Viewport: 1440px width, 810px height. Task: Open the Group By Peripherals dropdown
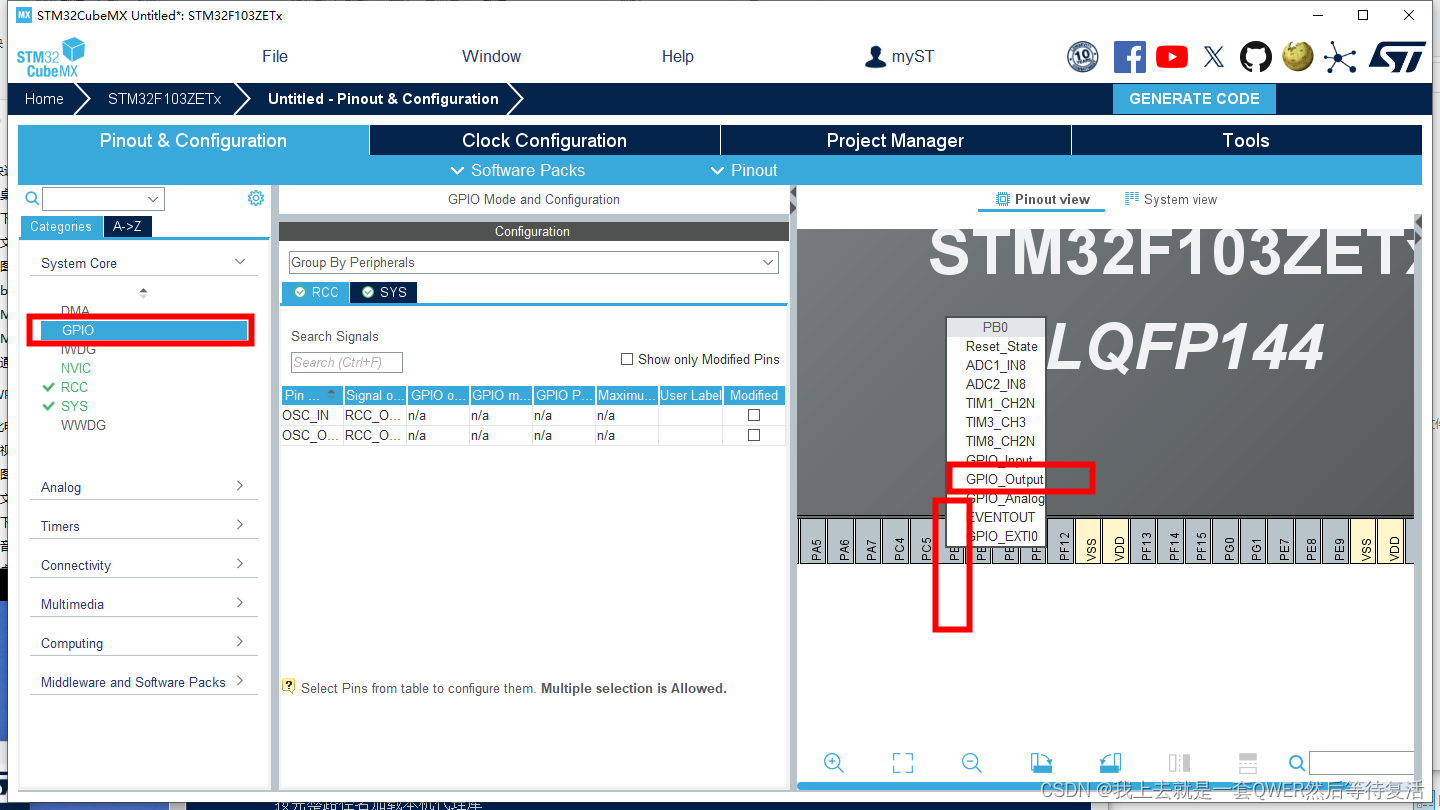(x=533, y=262)
